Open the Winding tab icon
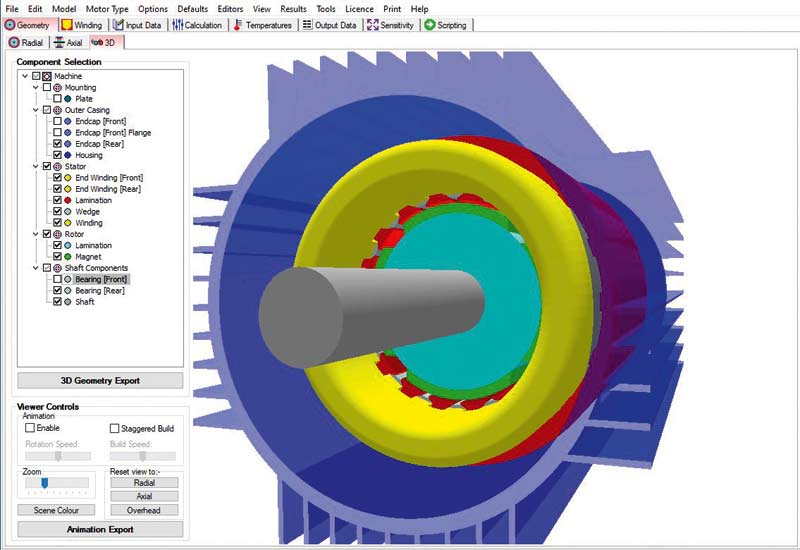800x550 pixels. click(x=66, y=25)
